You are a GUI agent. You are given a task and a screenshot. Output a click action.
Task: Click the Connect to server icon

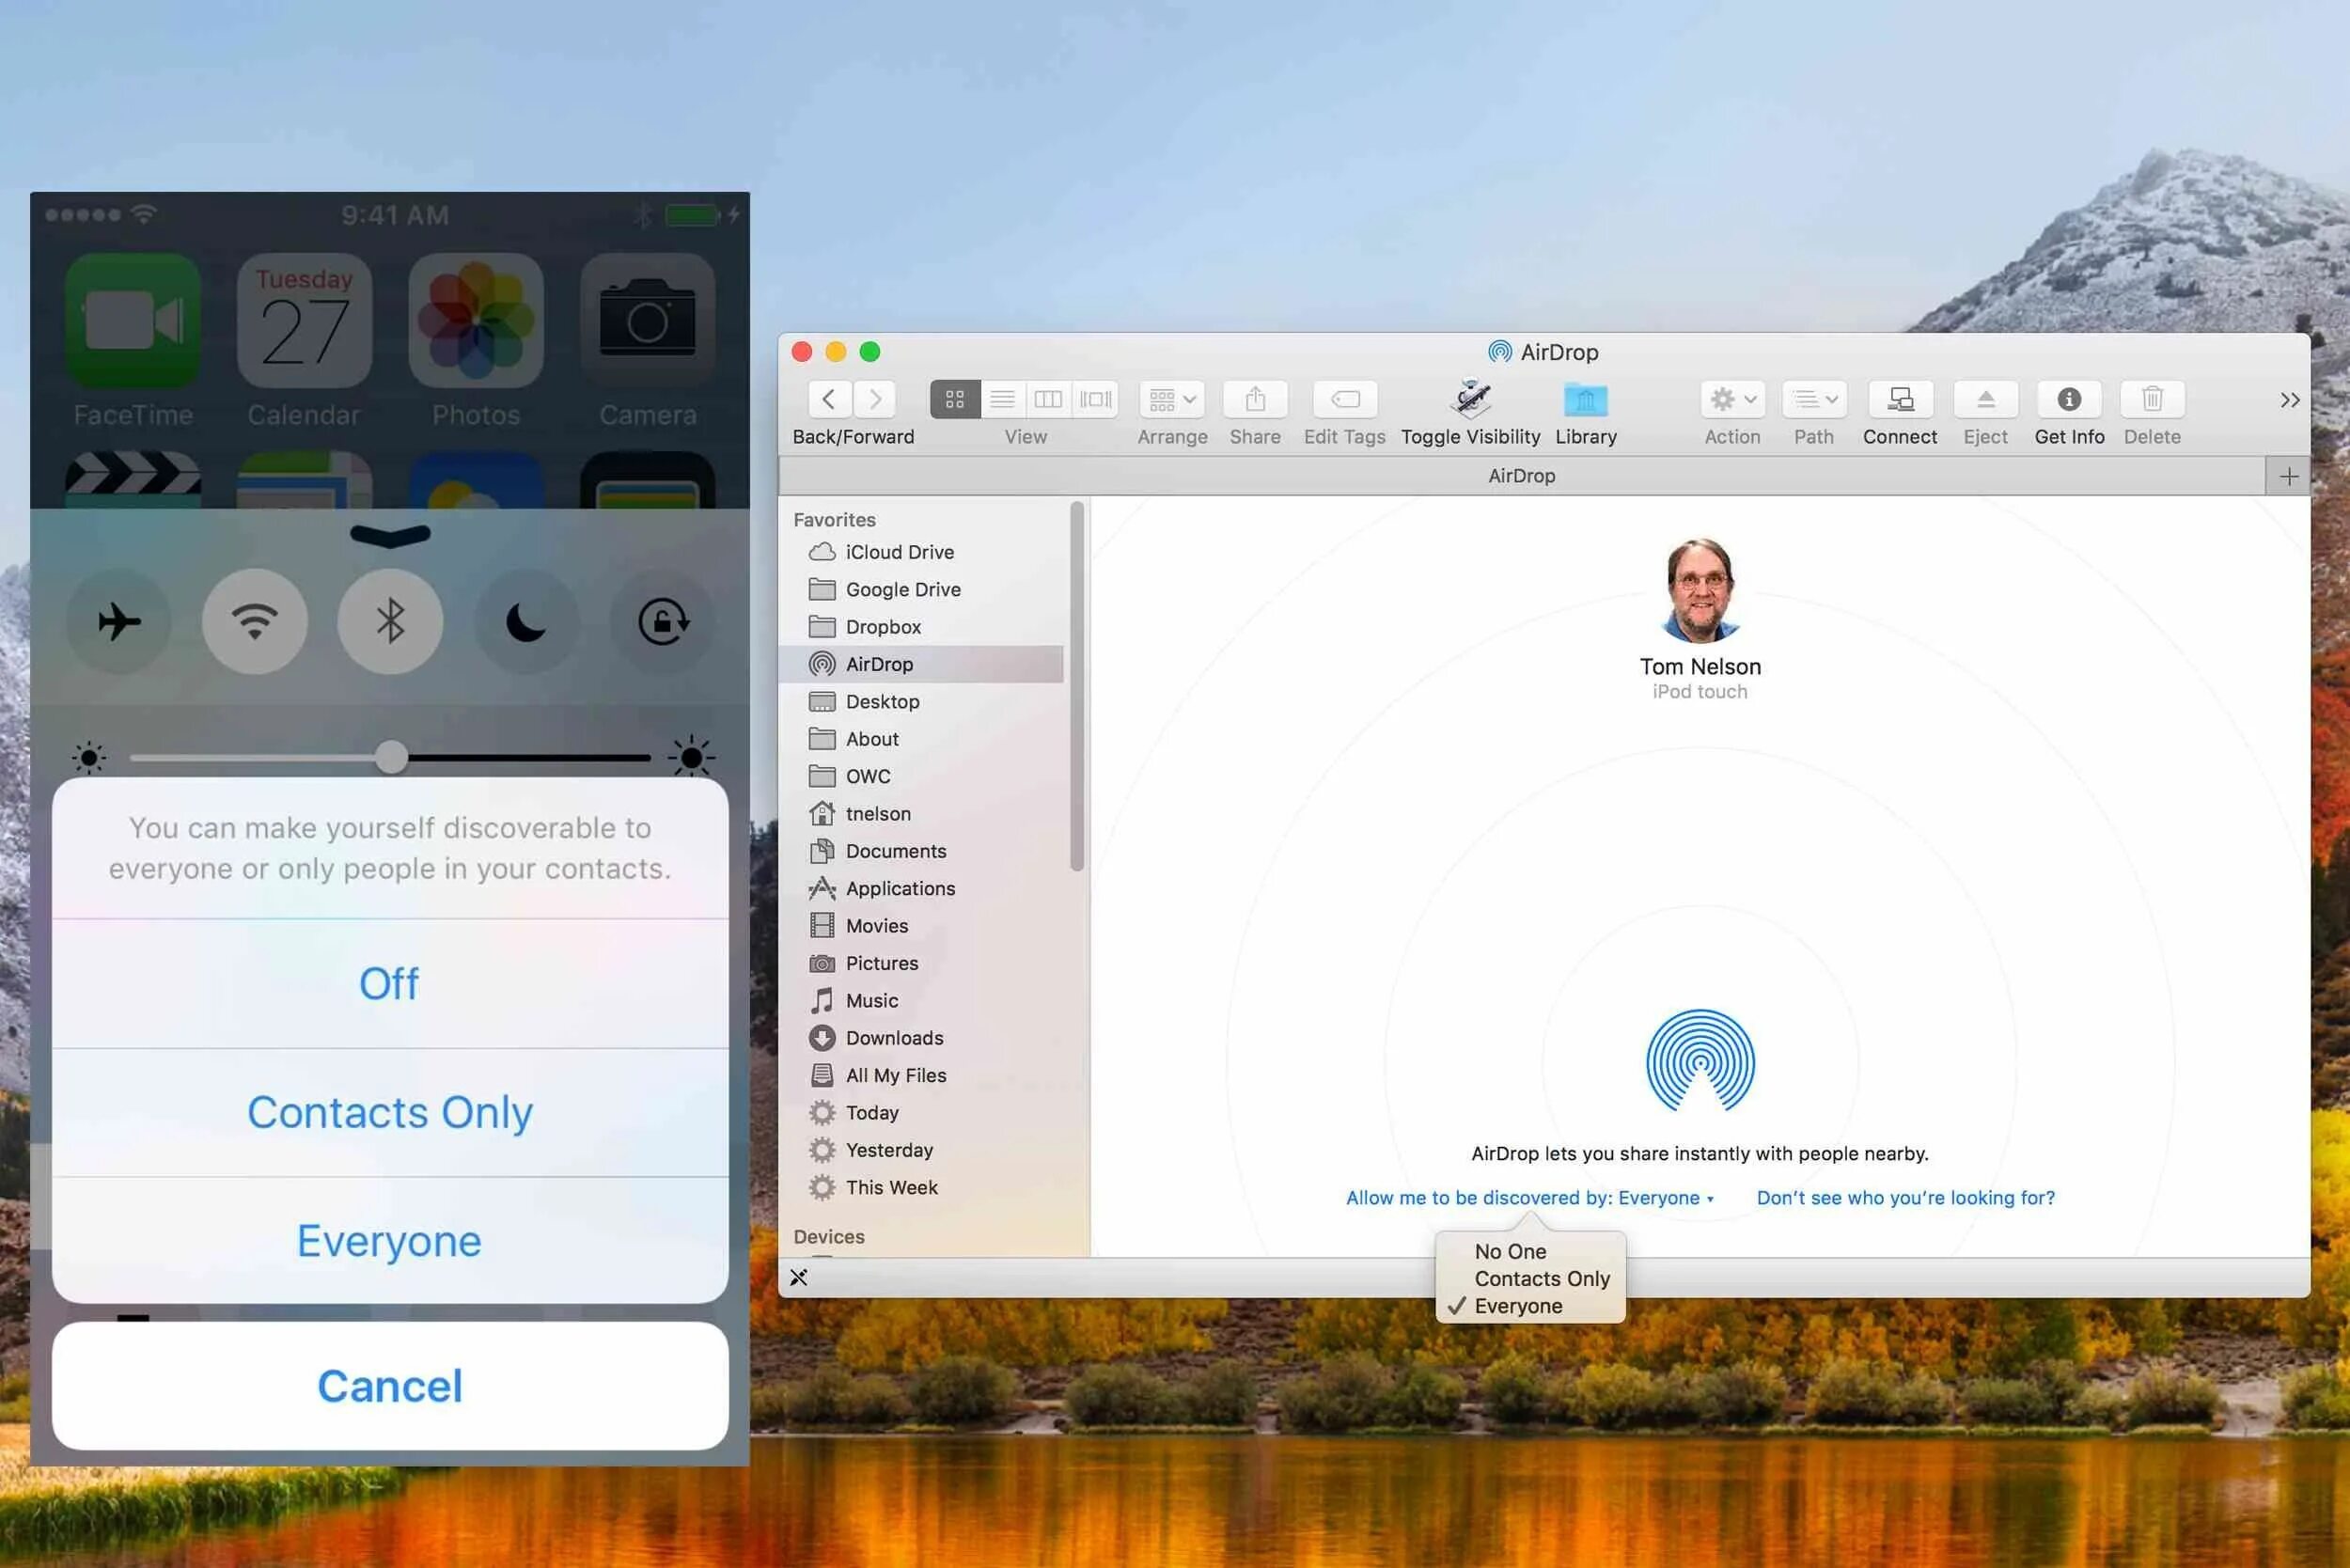(x=1899, y=400)
